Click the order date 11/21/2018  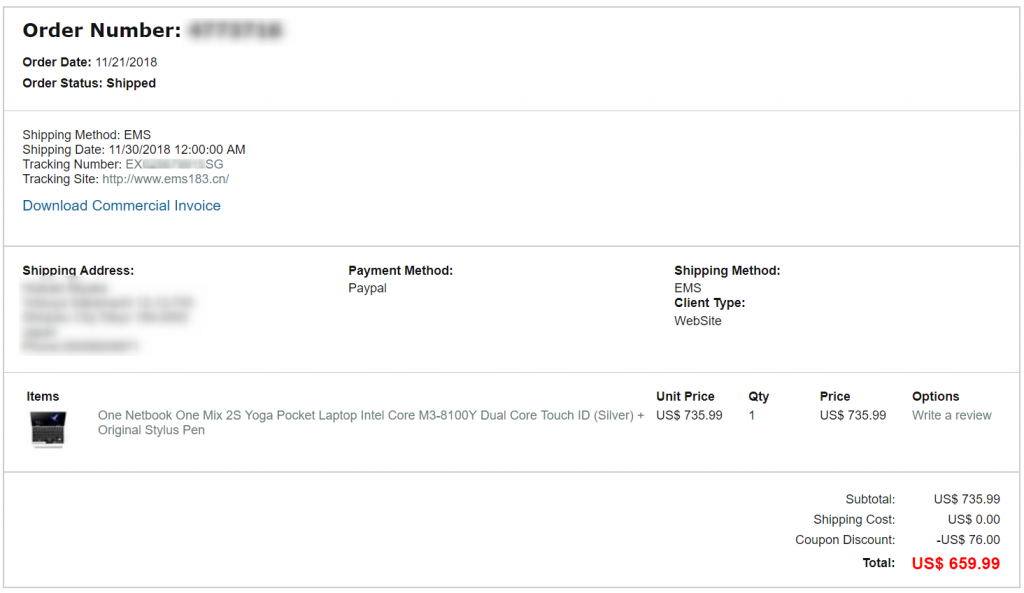tap(126, 62)
